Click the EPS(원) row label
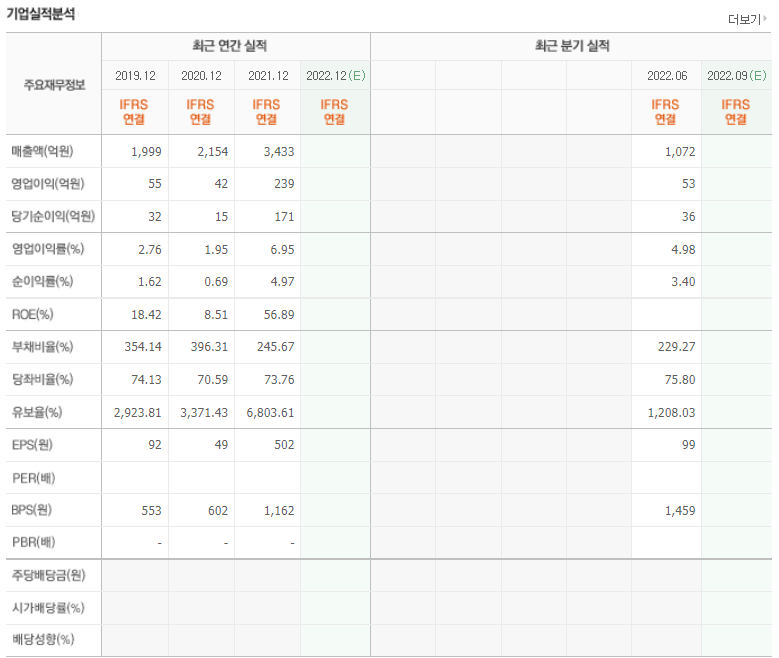Viewport: 779px width, 658px height. click(x=32, y=445)
